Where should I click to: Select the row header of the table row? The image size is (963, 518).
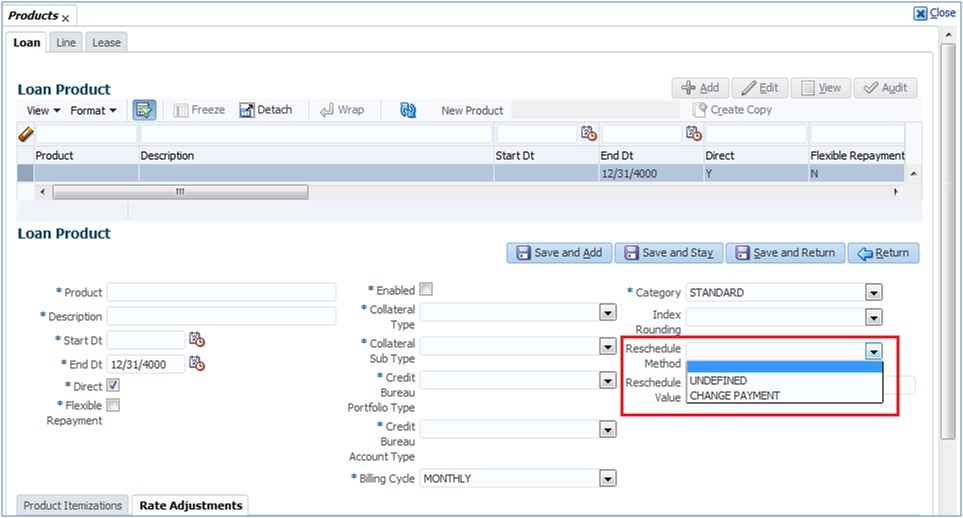click(25, 173)
